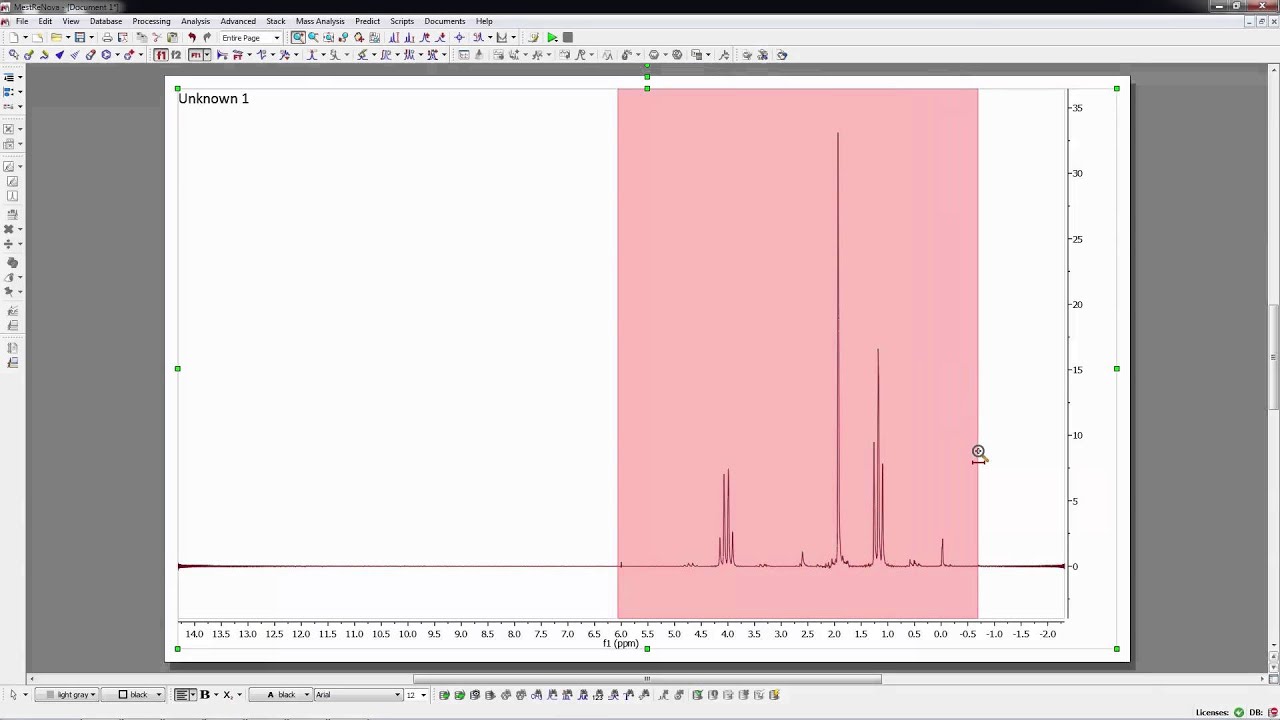1280x720 pixels.
Task: Open the Advanced menu
Action: click(x=238, y=21)
